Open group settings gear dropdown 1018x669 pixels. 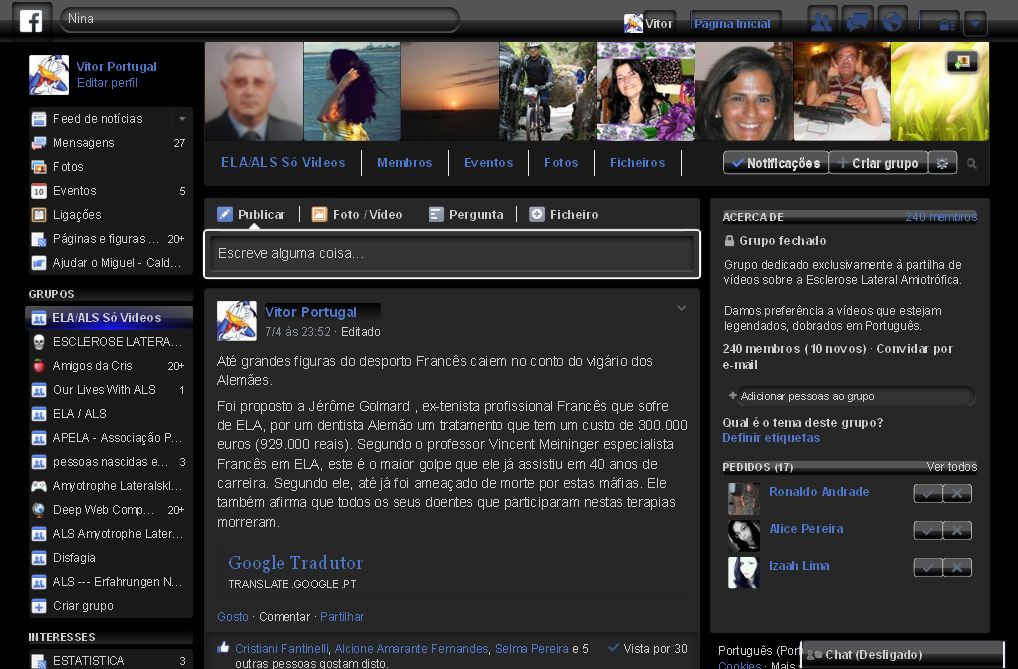click(x=942, y=163)
